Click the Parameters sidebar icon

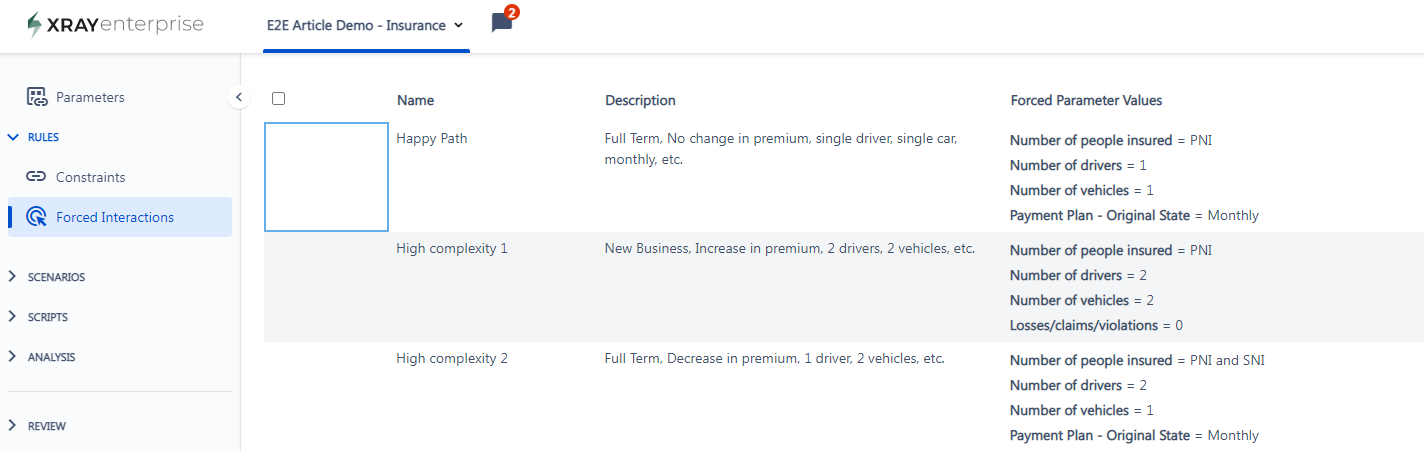point(37,97)
